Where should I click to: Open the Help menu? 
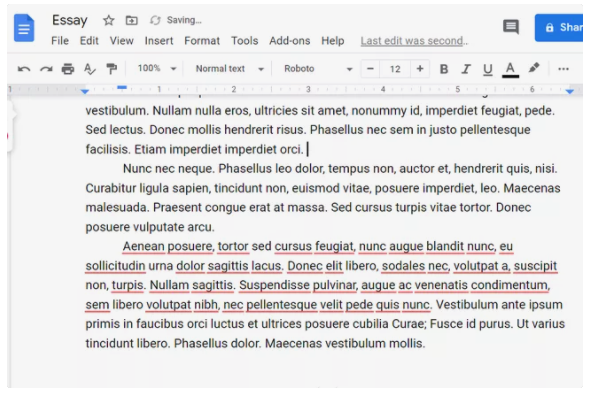coord(333,41)
